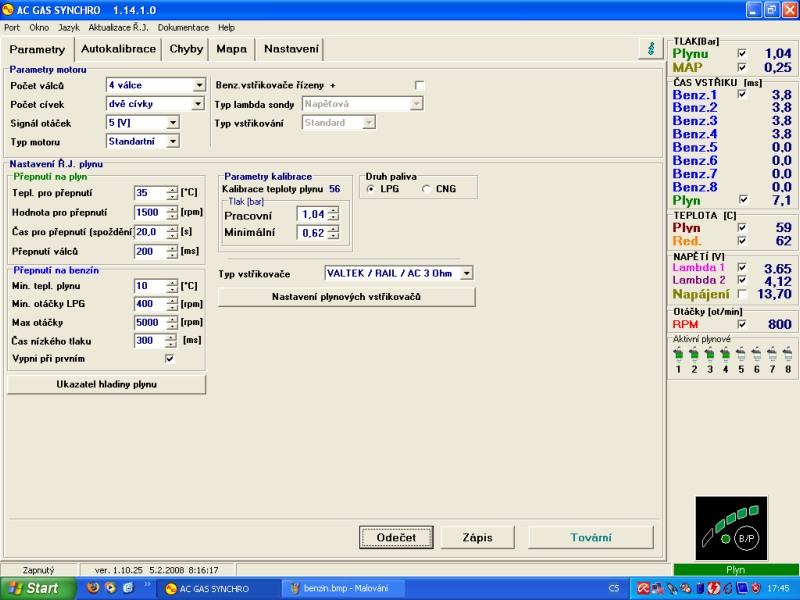Click gas injector icon number 8
This screenshot has height=600, width=800.
click(x=788, y=353)
